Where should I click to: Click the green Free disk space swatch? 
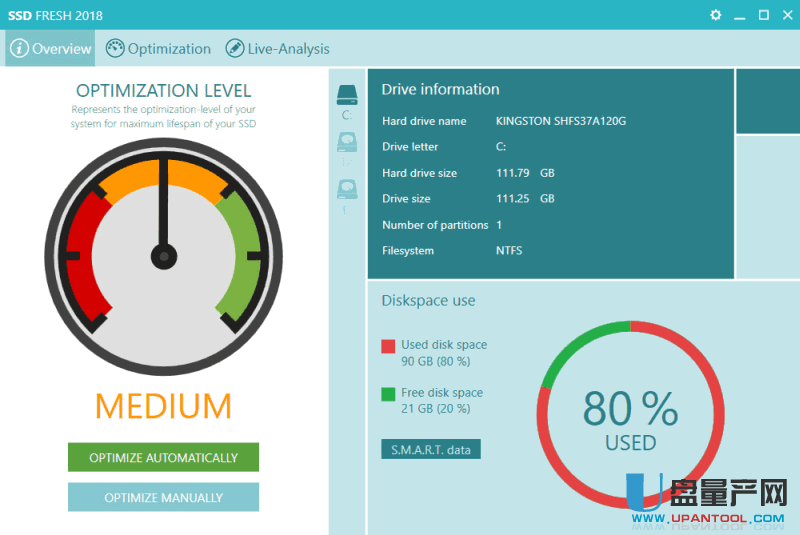[388, 394]
